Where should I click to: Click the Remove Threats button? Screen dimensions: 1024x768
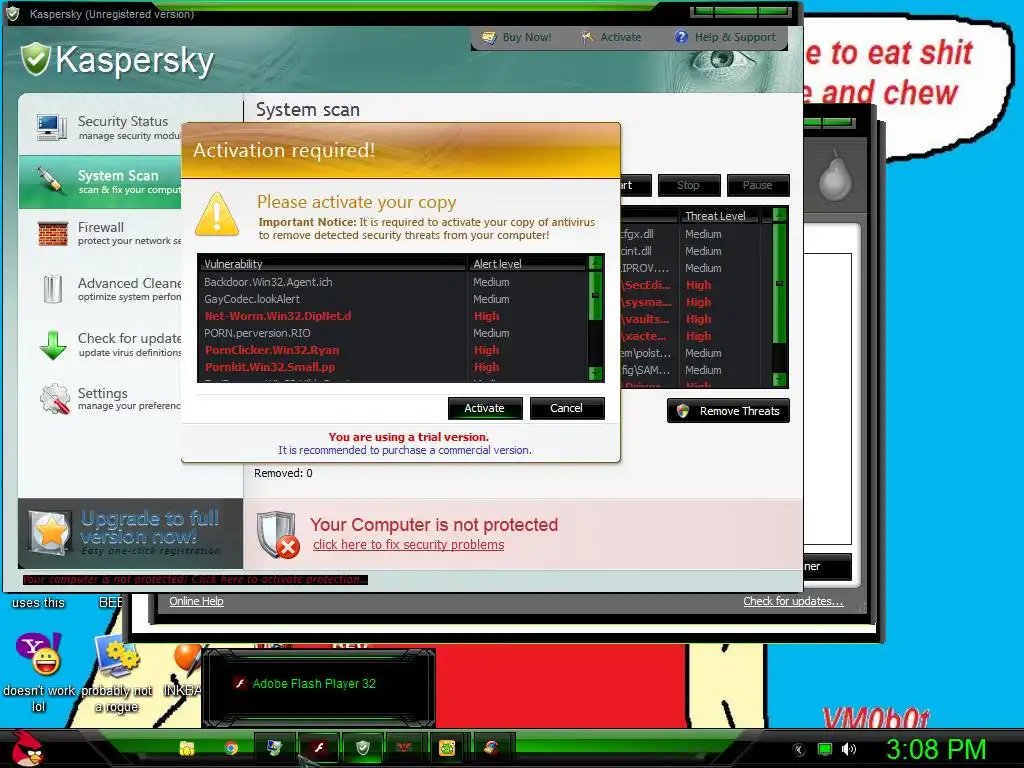tap(728, 411)
